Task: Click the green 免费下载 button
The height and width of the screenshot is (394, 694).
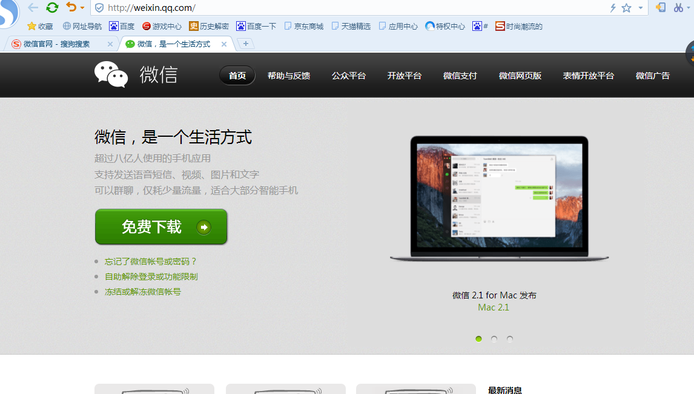Action: pyautogui.click(x=161, y=227)
